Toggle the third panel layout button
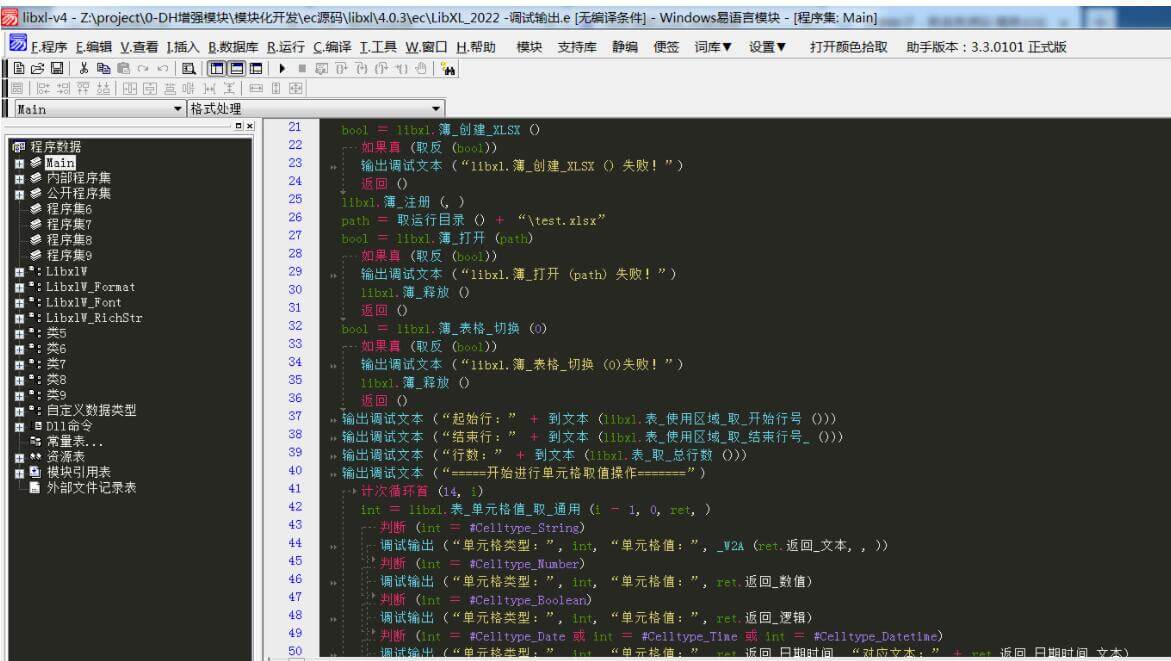This screenshot has height=661, width=1171. pyautogui.click(x=257, y=68)
